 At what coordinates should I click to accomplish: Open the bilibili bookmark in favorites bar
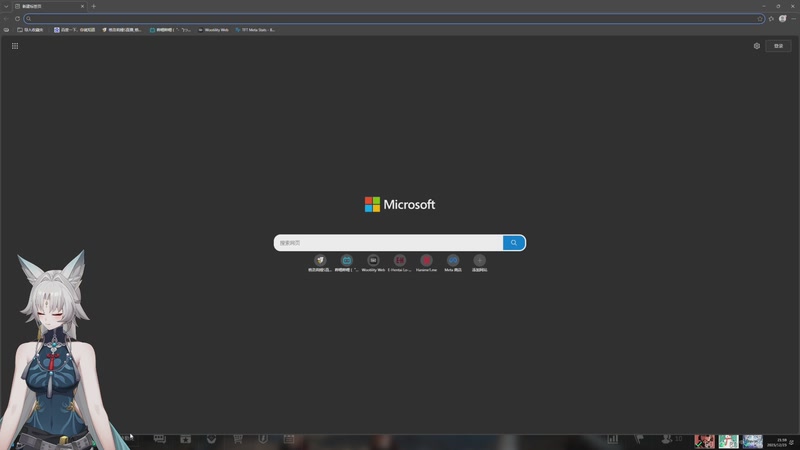tap(170, 30)
